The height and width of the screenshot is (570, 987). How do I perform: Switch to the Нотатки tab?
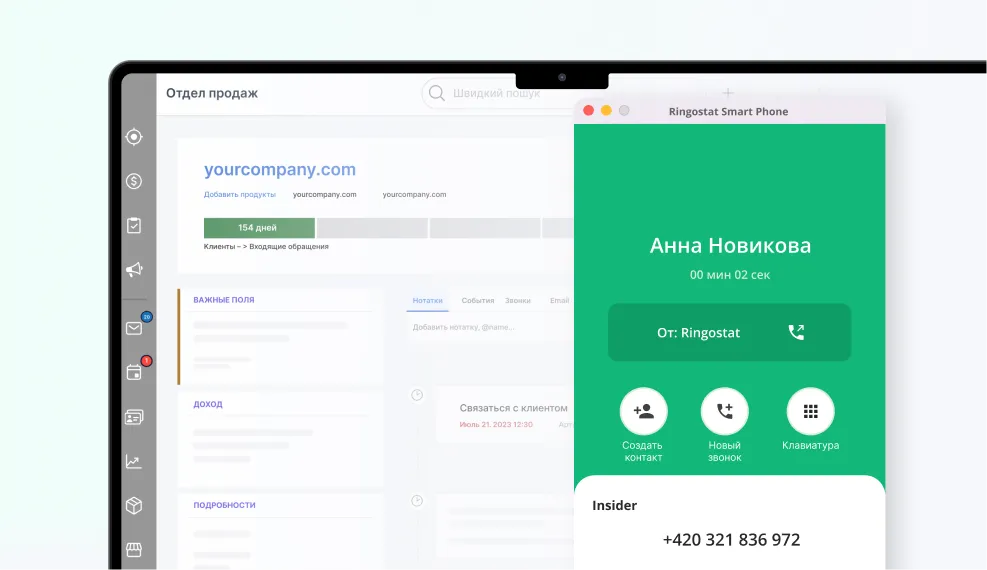coord(427,301)
